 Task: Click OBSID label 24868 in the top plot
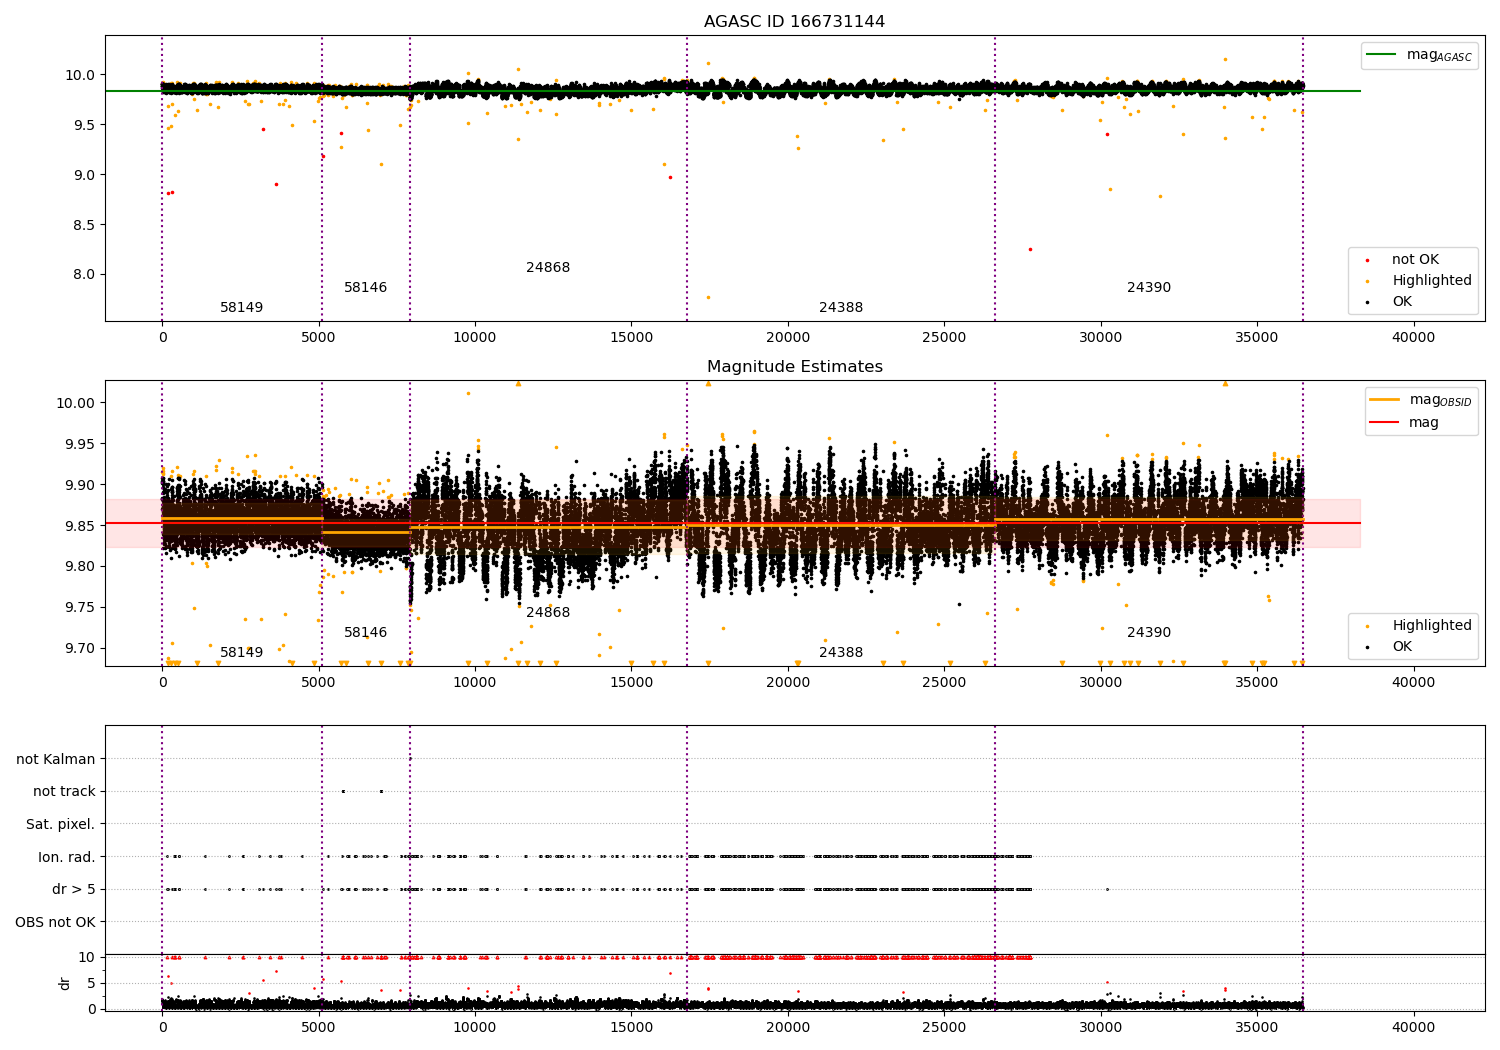(548, 268)
